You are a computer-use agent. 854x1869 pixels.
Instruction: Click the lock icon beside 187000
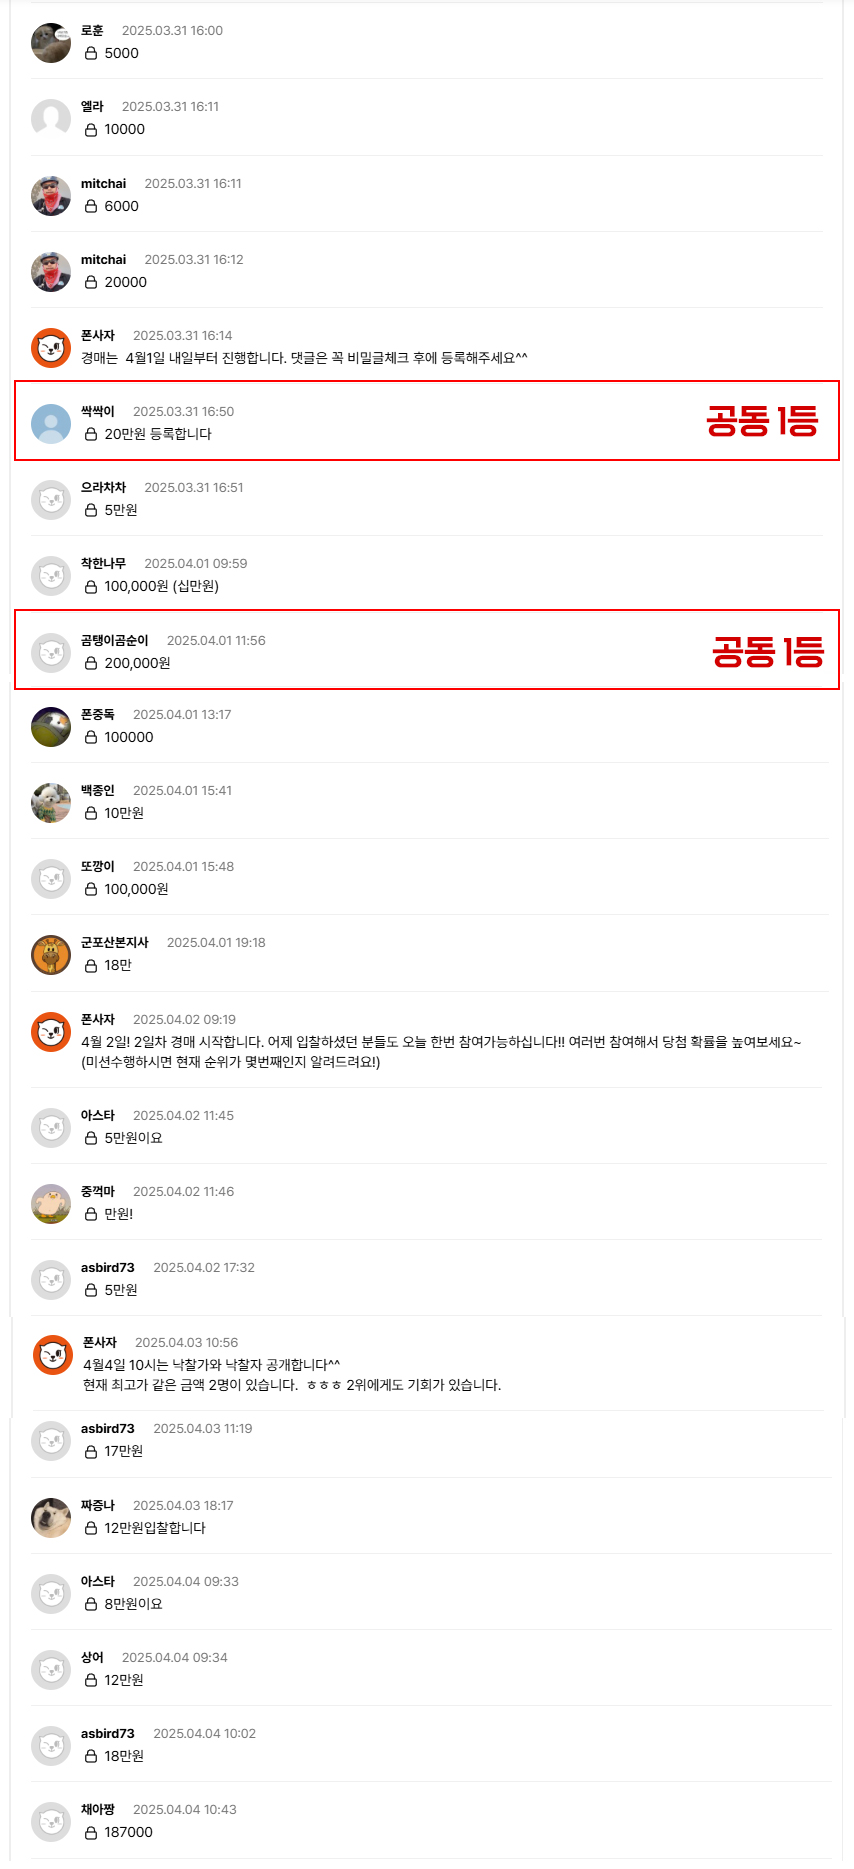(91, 1833)
